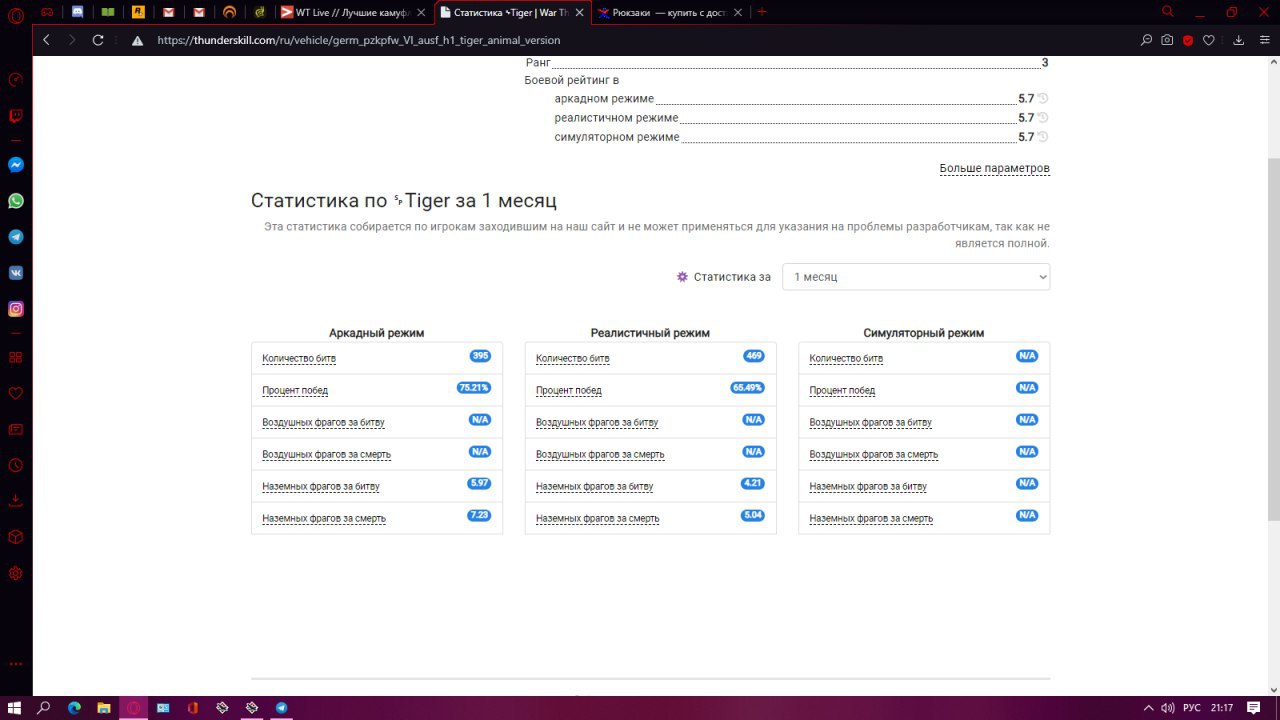Click arcade mode battle rating history icon
Image resolution: width=1280 pixels, height=720 pixels.
(1043, 99)
